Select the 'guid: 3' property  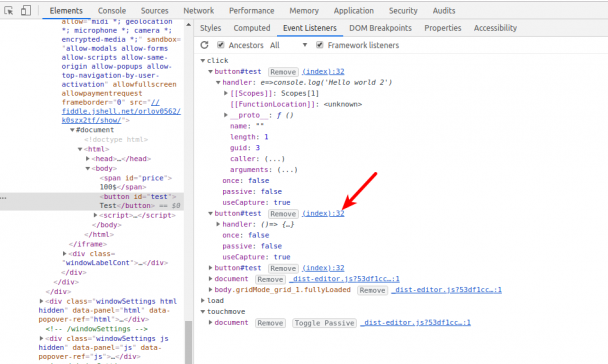click(x=245, y=148)
